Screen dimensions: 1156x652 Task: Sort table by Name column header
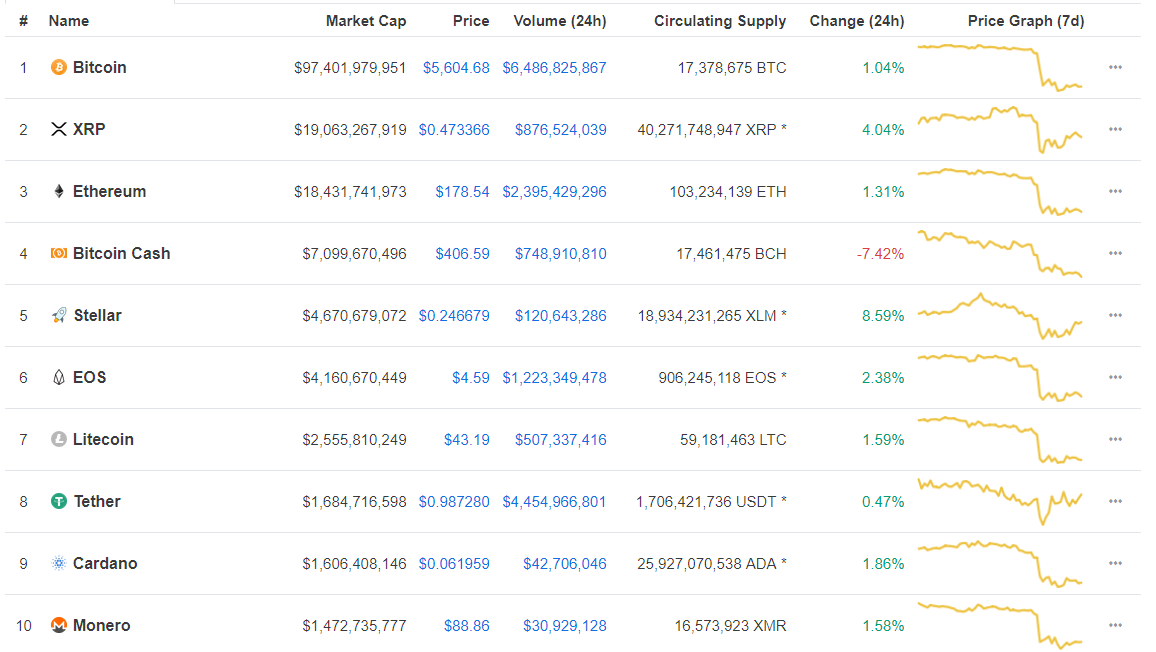[x=69, y=21]
